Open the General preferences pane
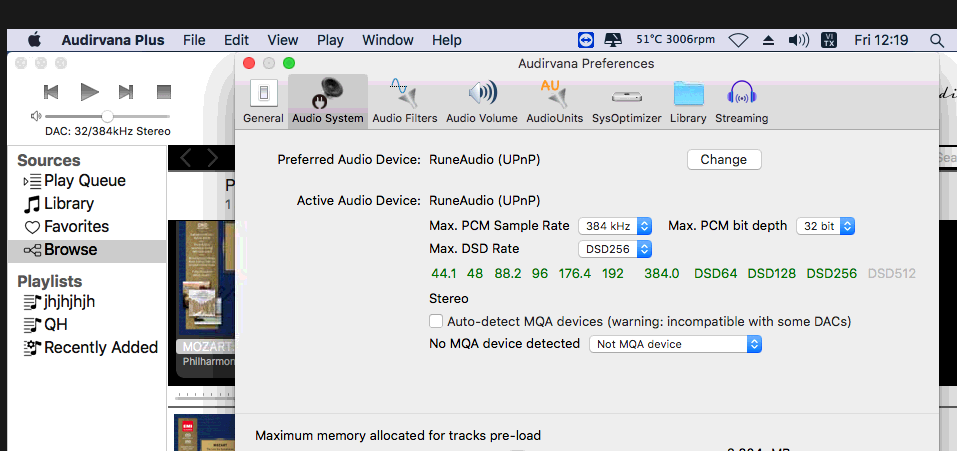 click(263, 101)
